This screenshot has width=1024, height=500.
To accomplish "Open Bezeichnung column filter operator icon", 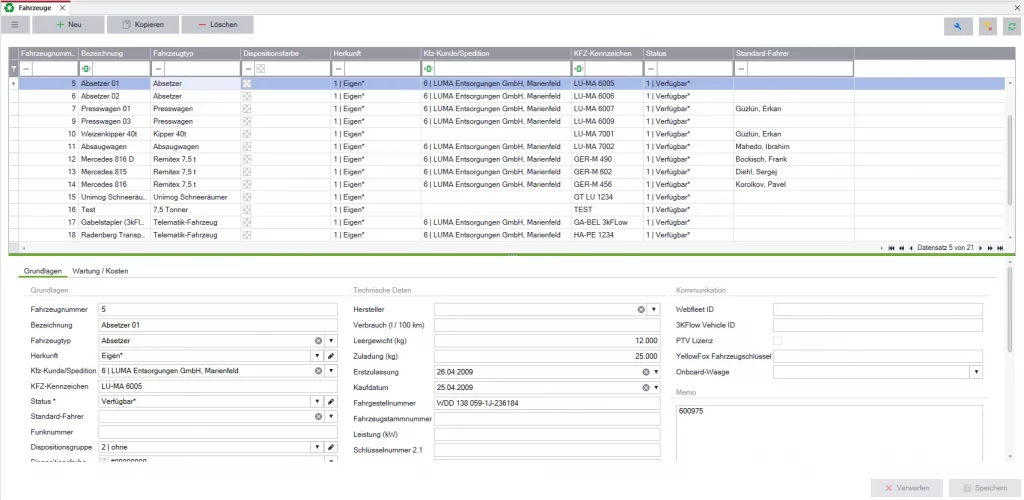I will (86, 69).
